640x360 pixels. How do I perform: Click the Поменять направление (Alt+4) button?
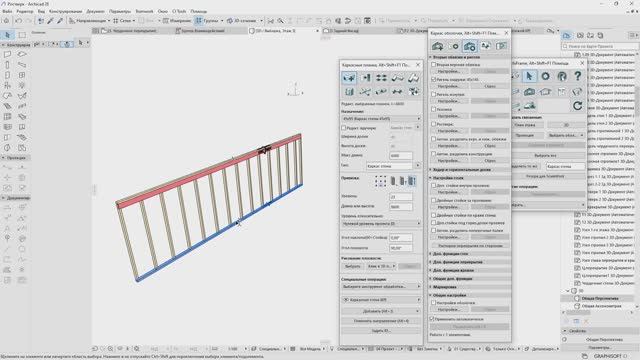coord(381,321)
